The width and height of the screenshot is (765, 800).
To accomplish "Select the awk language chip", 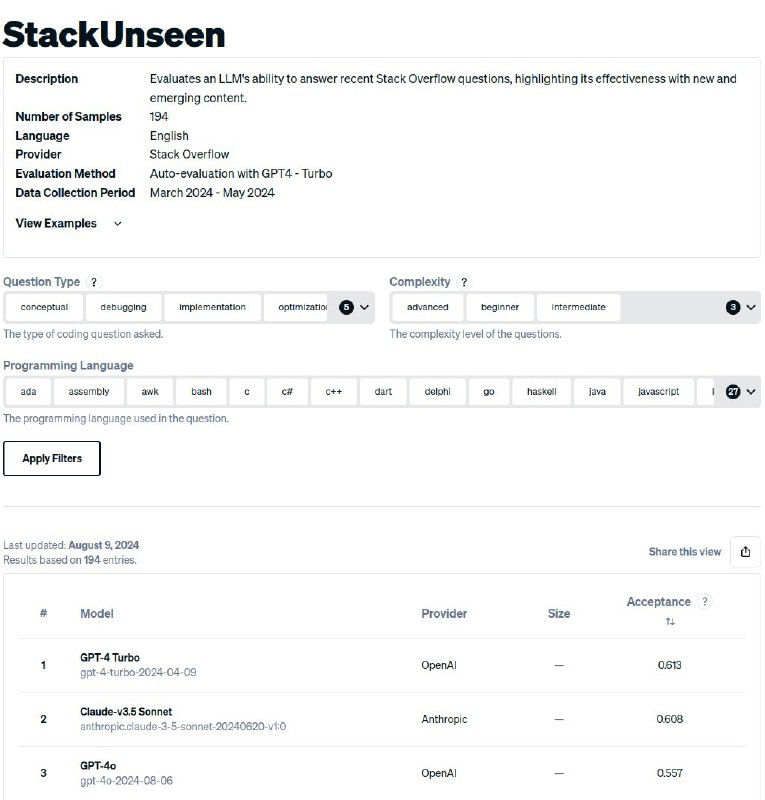I will coord(150,392).
